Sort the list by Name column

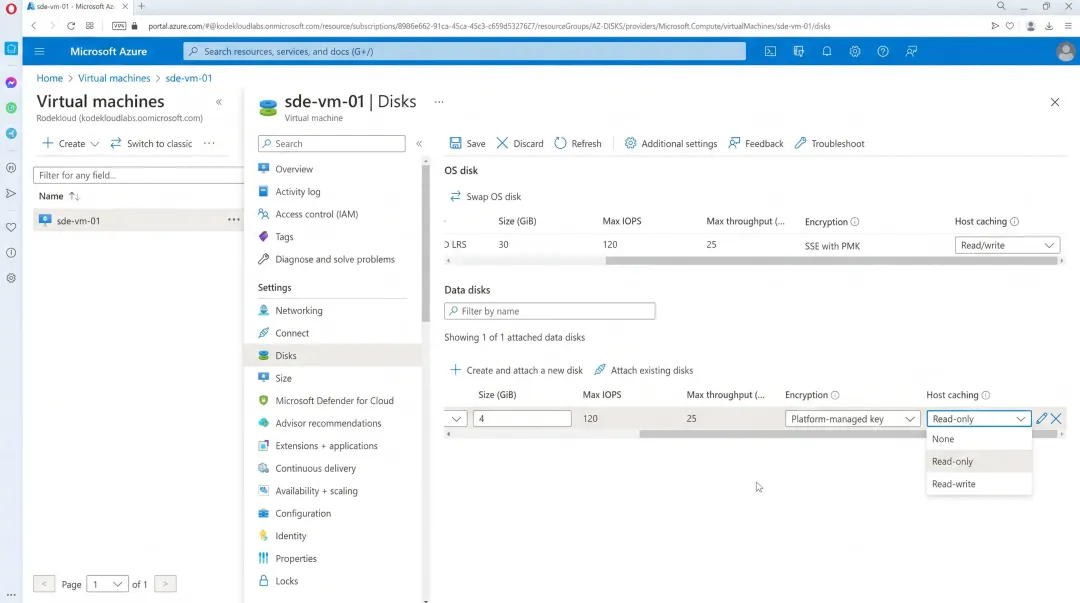click(59, 196)
